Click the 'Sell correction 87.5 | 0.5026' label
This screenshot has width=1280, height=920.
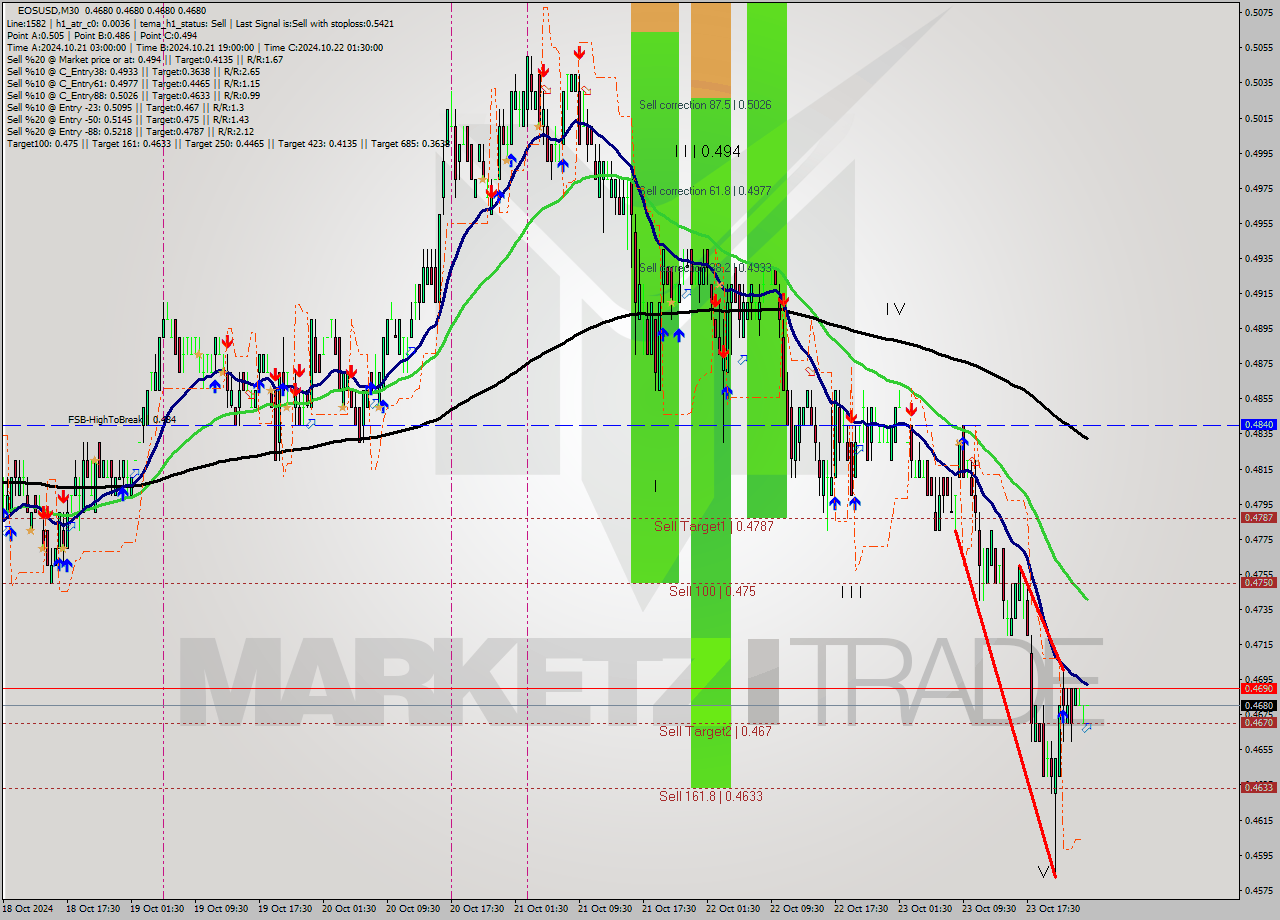705,104
